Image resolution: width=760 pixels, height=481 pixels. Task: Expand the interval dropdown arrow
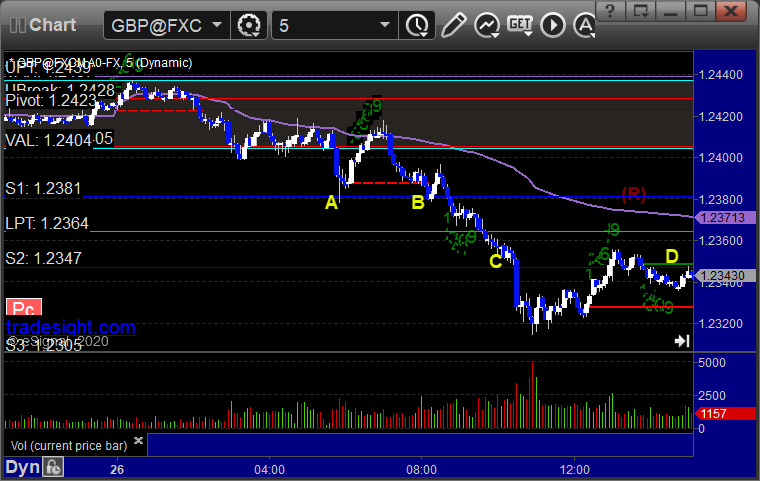[x=385, y=25]
